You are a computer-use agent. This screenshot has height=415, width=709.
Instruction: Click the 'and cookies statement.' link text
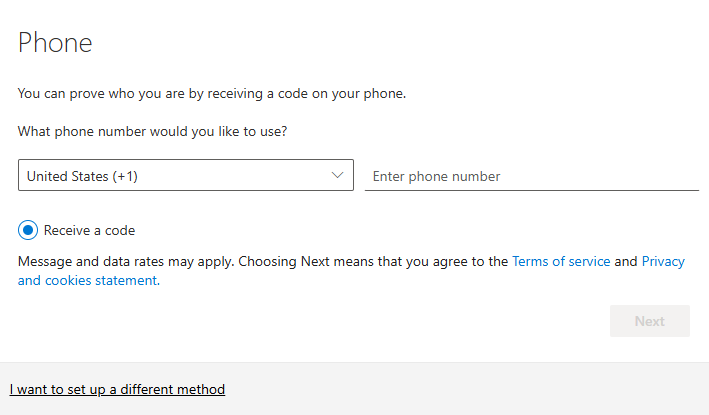89,280
